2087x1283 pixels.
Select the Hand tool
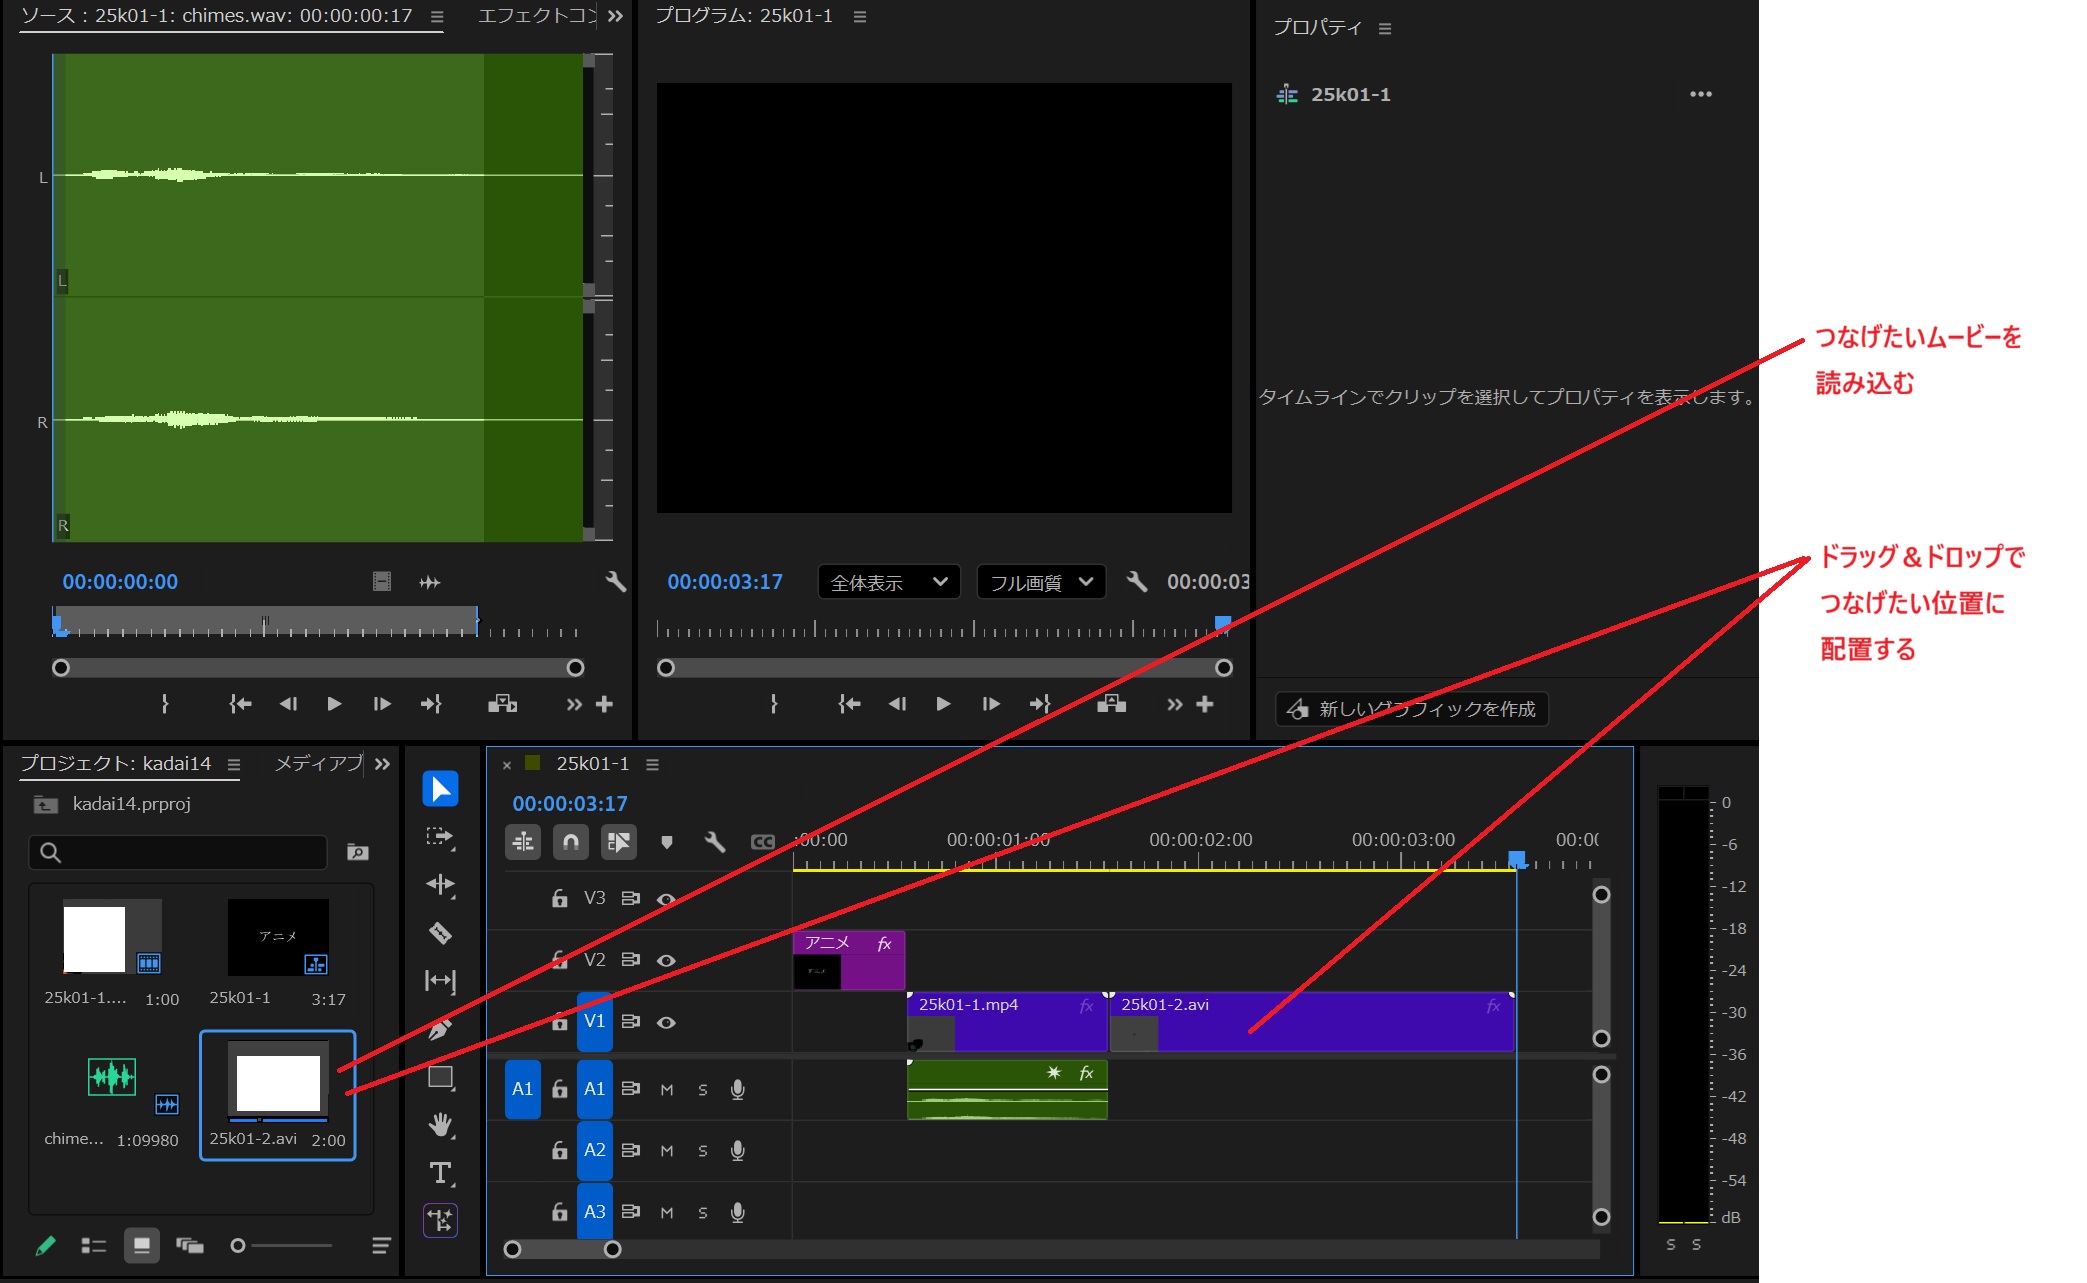[x=440, y=1125]
